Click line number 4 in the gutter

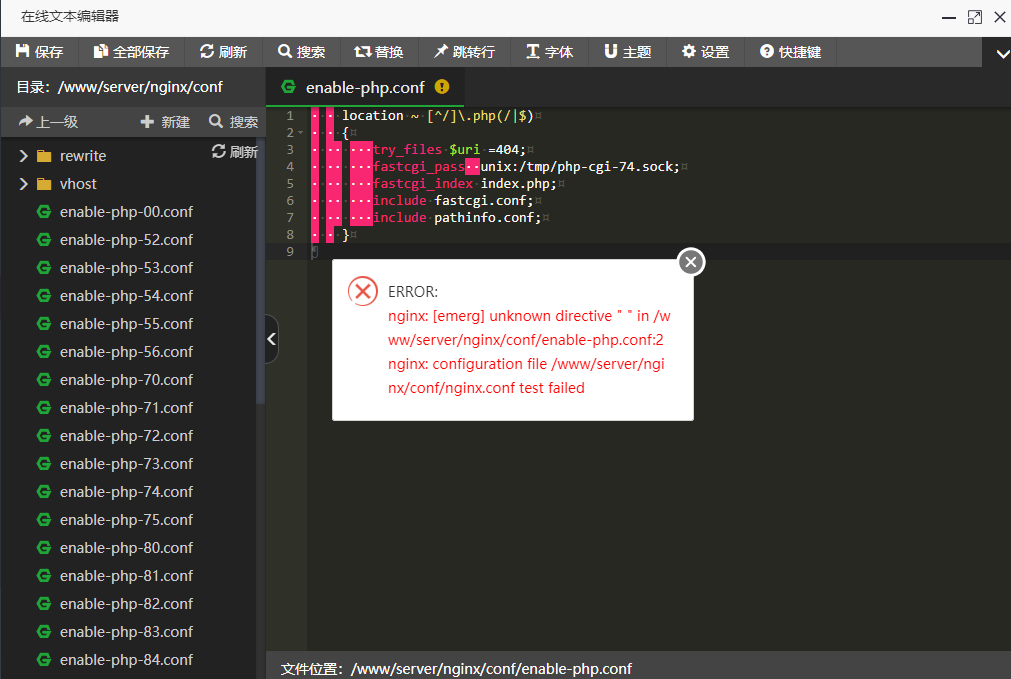pyautogui.click(x=290, y=166)
